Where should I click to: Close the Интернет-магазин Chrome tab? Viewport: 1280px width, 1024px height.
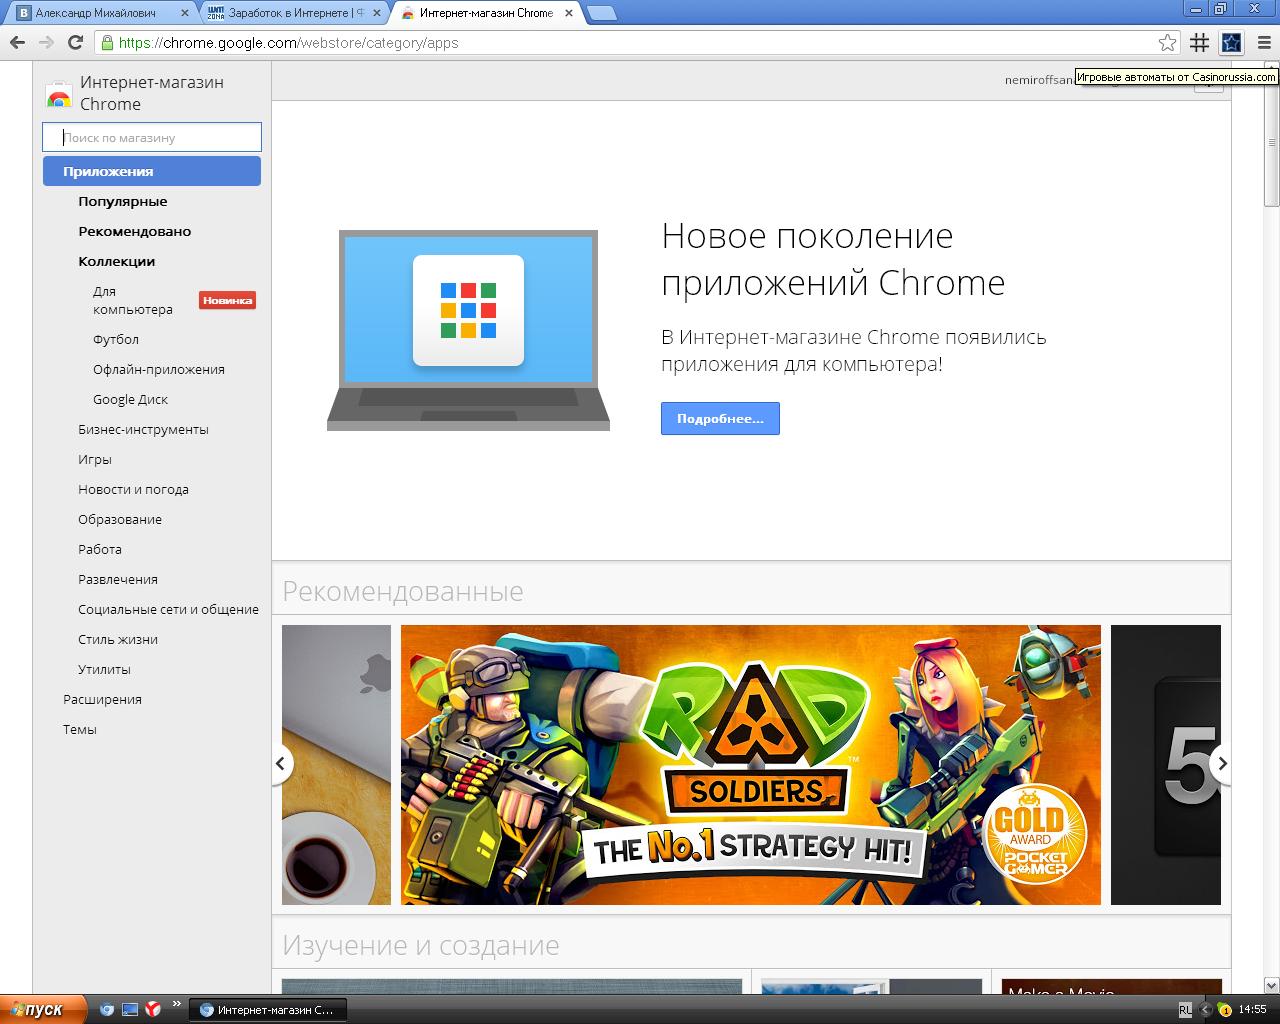click(x=569, y=13)
